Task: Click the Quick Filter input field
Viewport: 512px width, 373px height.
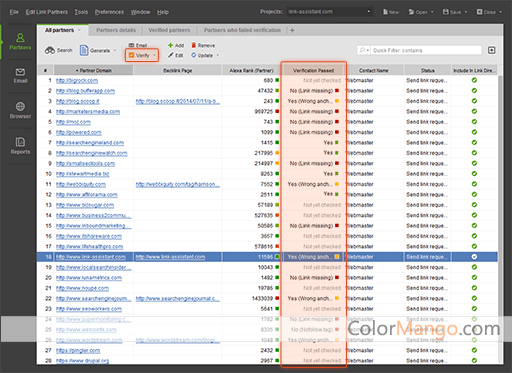Action: point(426,50)
